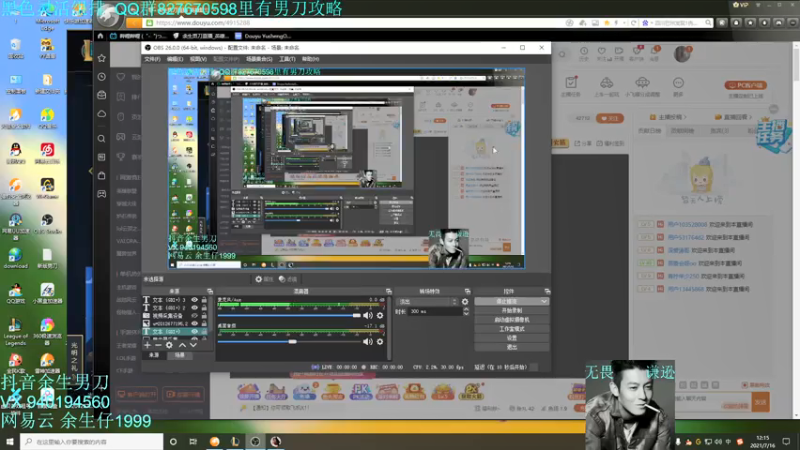The image size is (800, 450).
Task: Adjust the desktop audio volume slider
Action: (290, 341)
